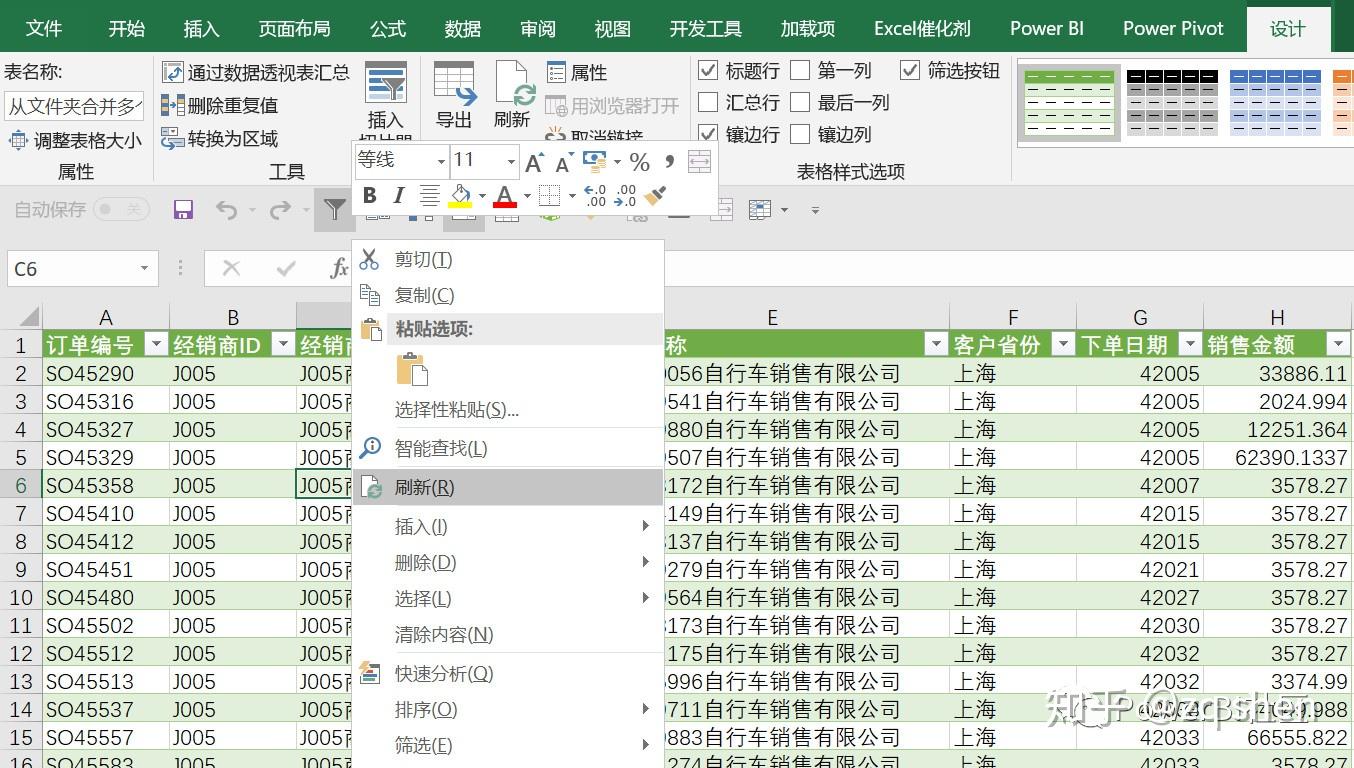Click the cancel X icon in formula bar
Screen dimensions: 1354x768
pyautogui.click(x=232, y=268)
